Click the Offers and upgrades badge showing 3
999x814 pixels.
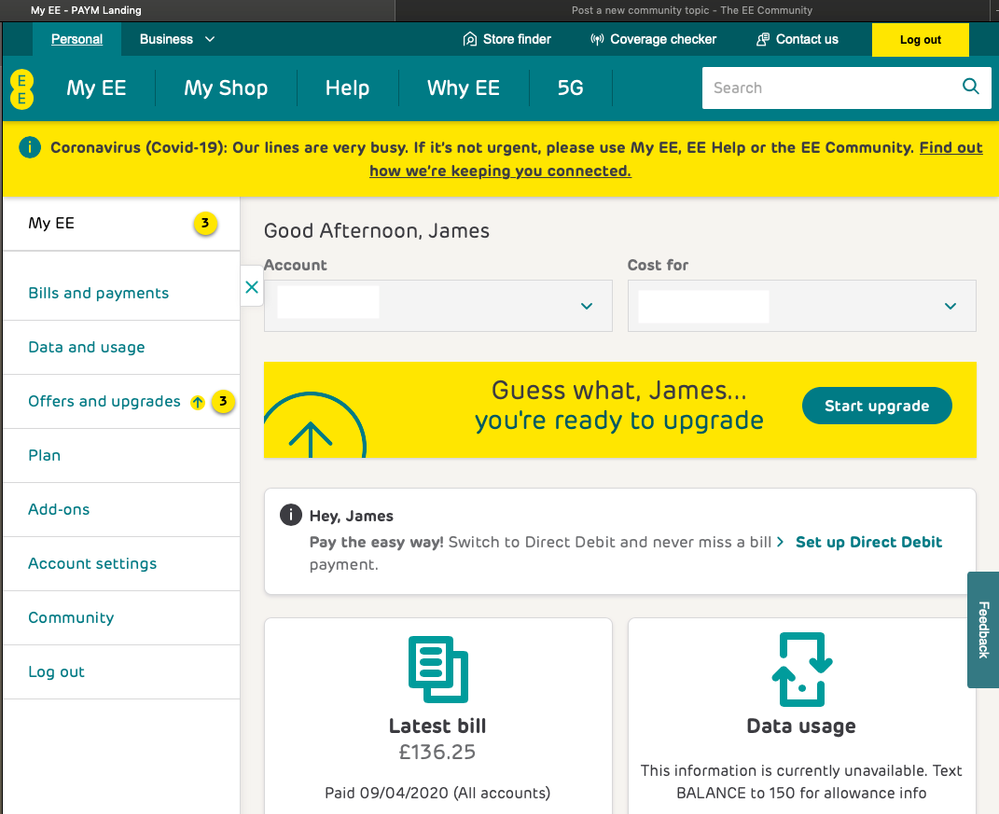[222, 401]
